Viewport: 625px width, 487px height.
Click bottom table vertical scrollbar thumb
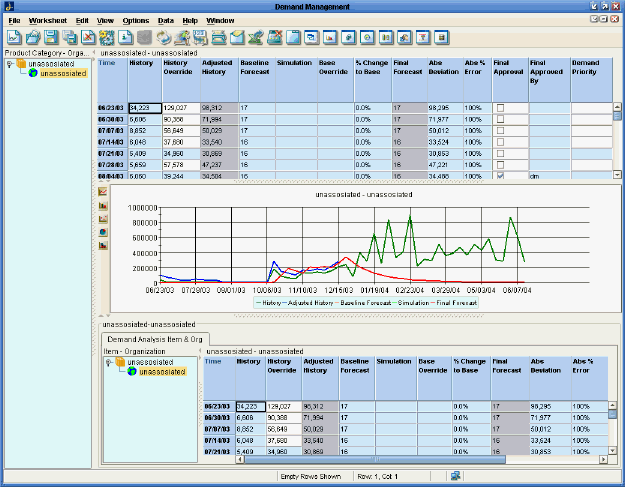613,414
